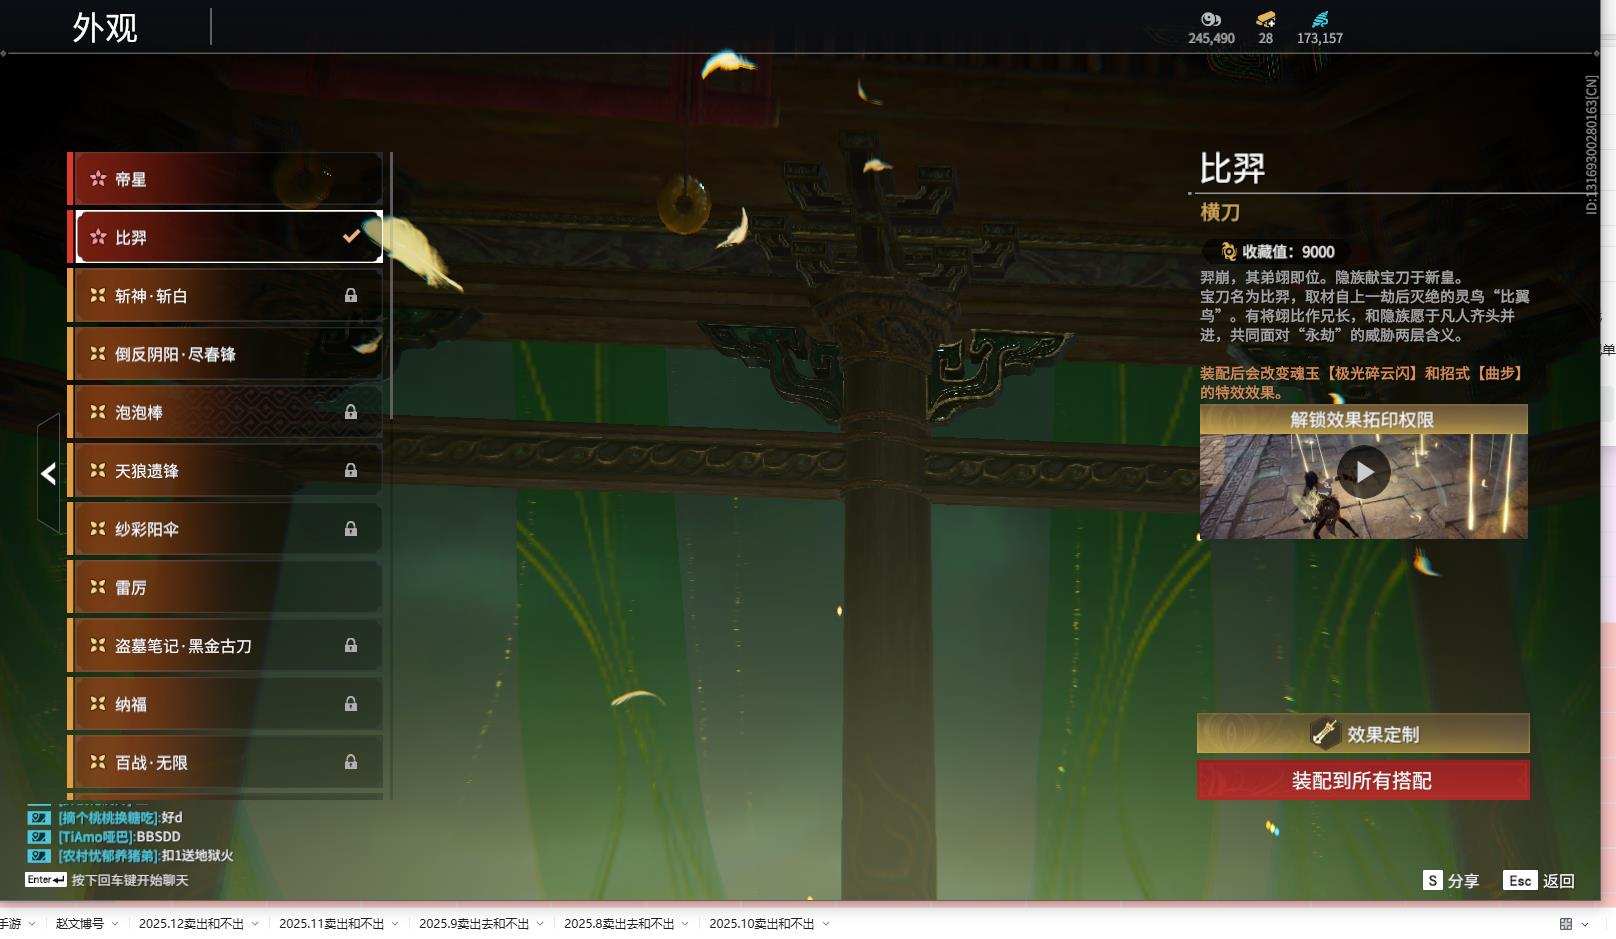Click the Enter key icon in chat prompt
The width and height of the screenshot is (1616, 939).
tap(46, 880)
